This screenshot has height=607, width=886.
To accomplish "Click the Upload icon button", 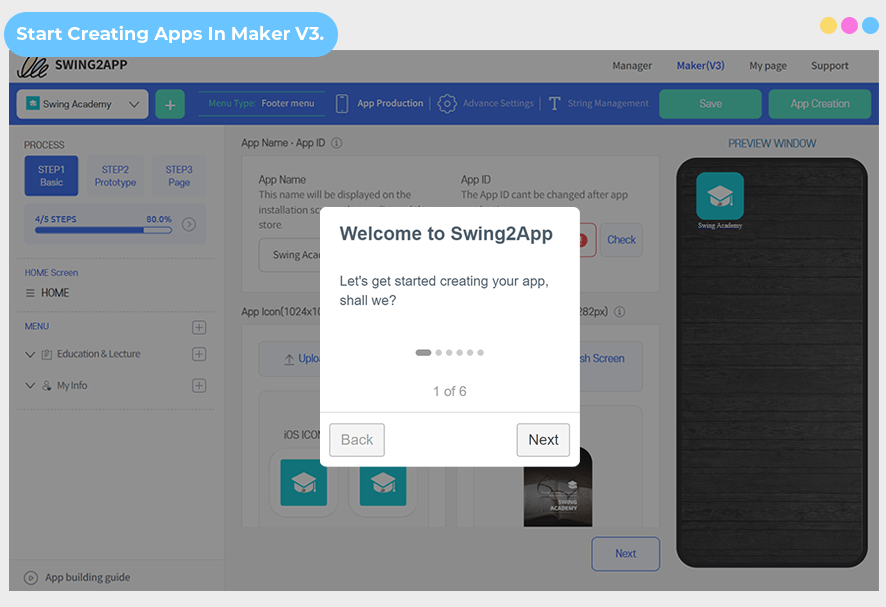I will pos(289,359).
